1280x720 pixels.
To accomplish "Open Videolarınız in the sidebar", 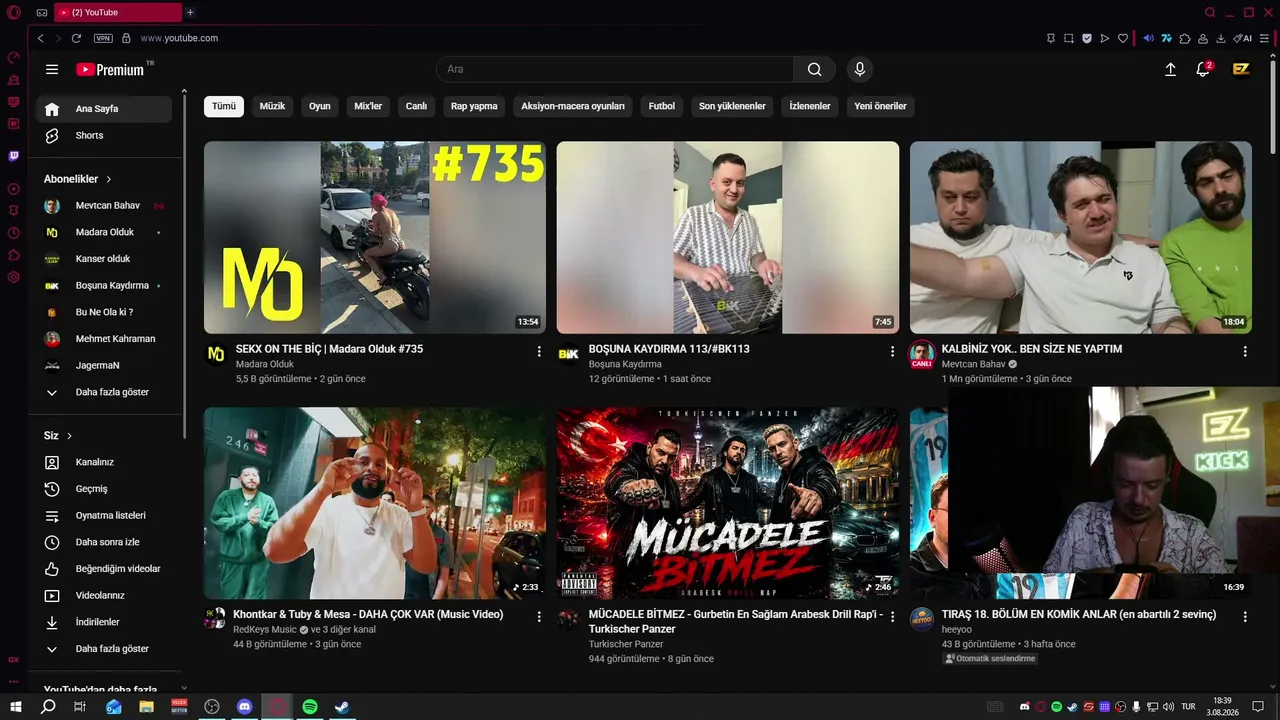I will (x=104, y=595).
